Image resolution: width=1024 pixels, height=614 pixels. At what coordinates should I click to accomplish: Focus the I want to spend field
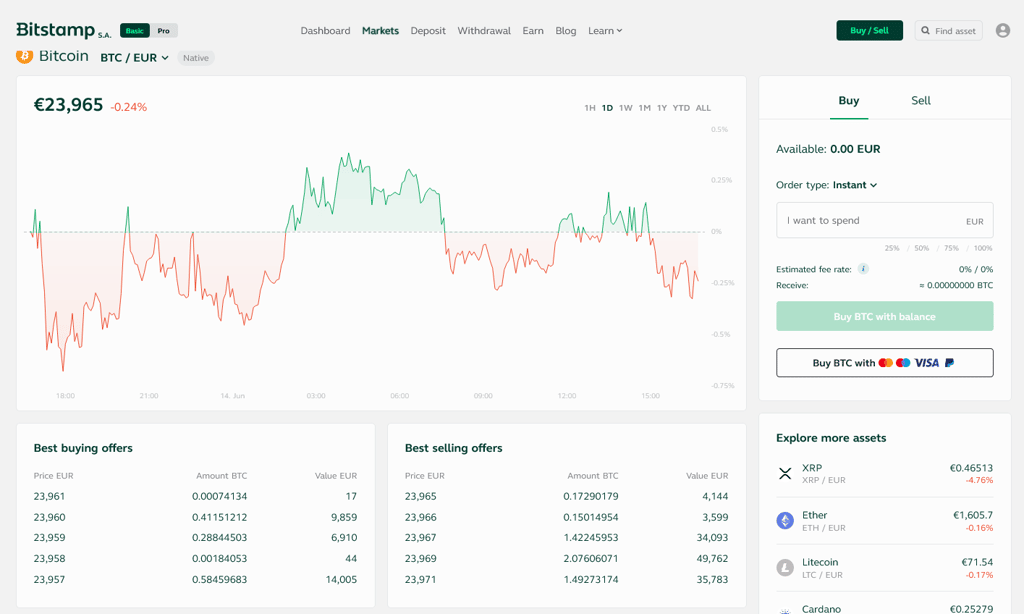coord(884,220)
